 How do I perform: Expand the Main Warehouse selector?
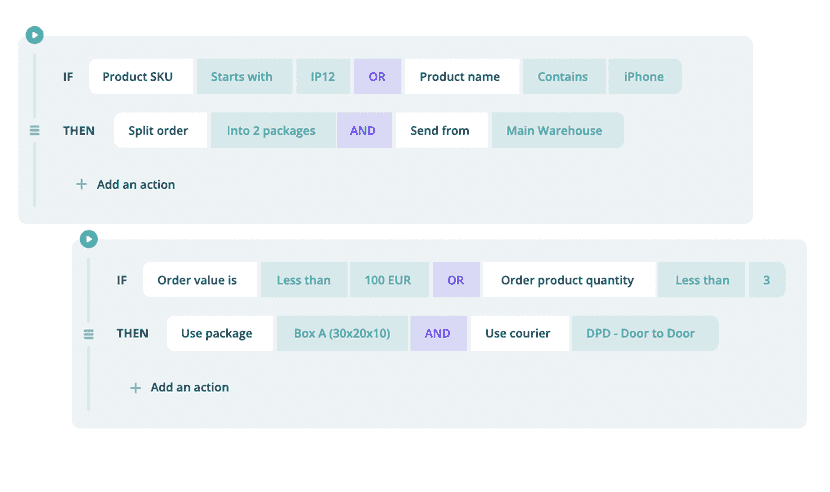click(x=554, y=131)
